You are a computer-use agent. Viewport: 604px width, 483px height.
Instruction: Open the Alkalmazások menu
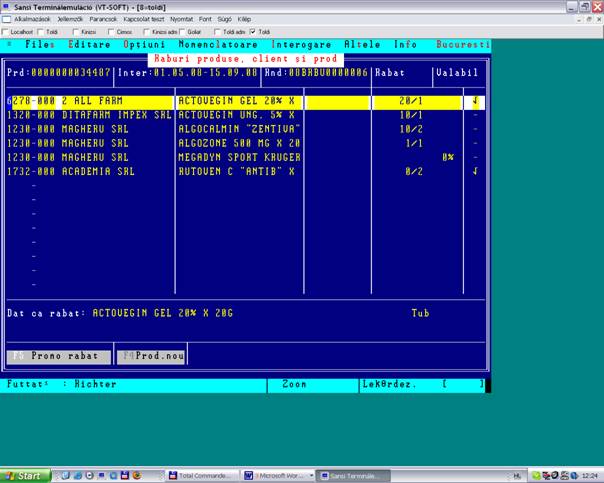click(x=32, y=19)
